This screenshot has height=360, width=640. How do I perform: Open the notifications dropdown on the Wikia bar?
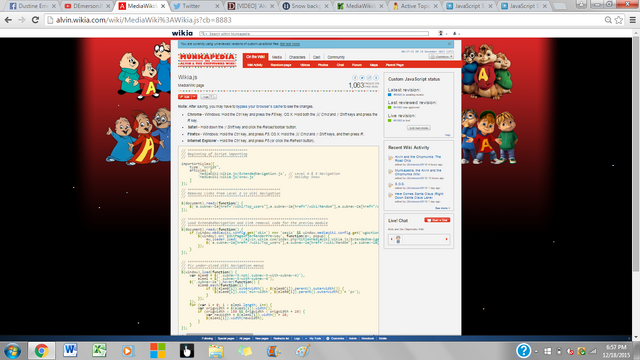click(456, 33)
